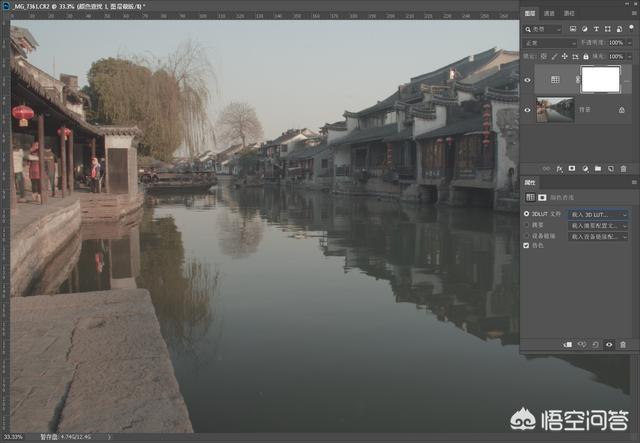
Task: Filter layers by pixel layer icon
Action: pyautogui.click(x=573, y=29)
